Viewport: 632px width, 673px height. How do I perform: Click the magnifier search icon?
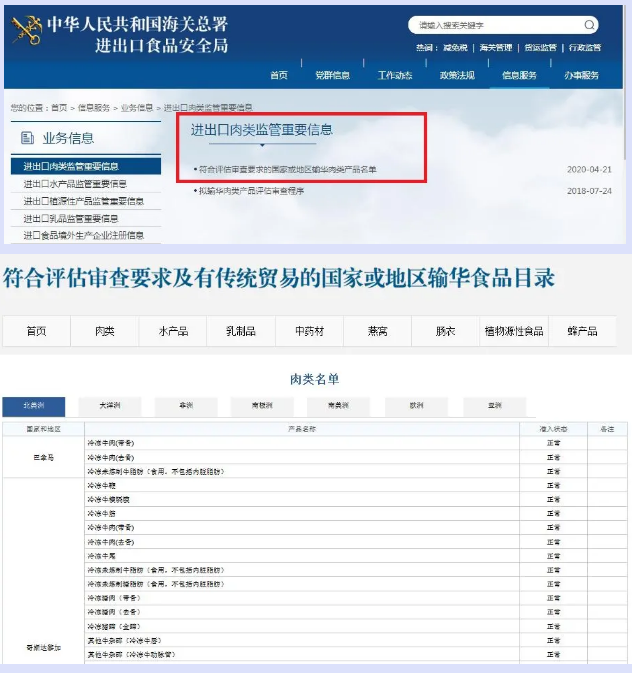(x=589, y=25)
